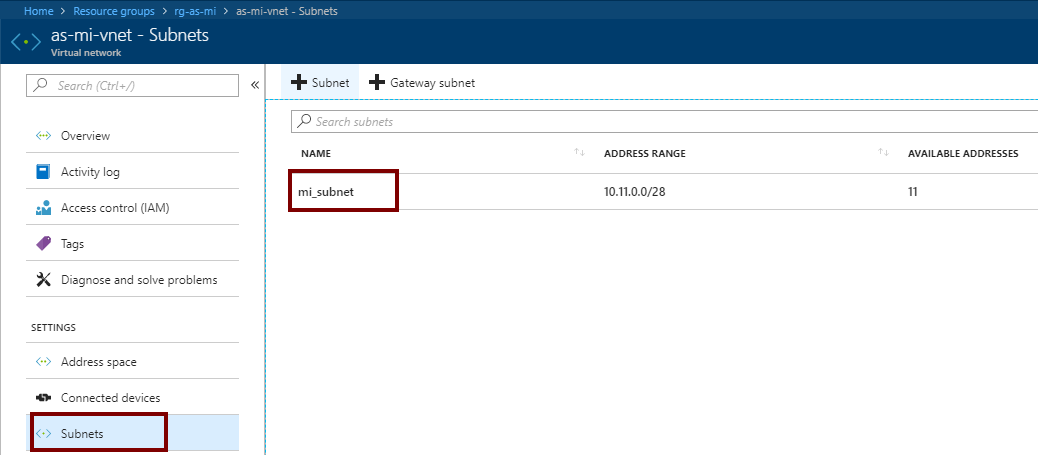This screenshot has height=455, width=1038.
Task: Click the purple Tags icon
Action: tap(43, 244)
